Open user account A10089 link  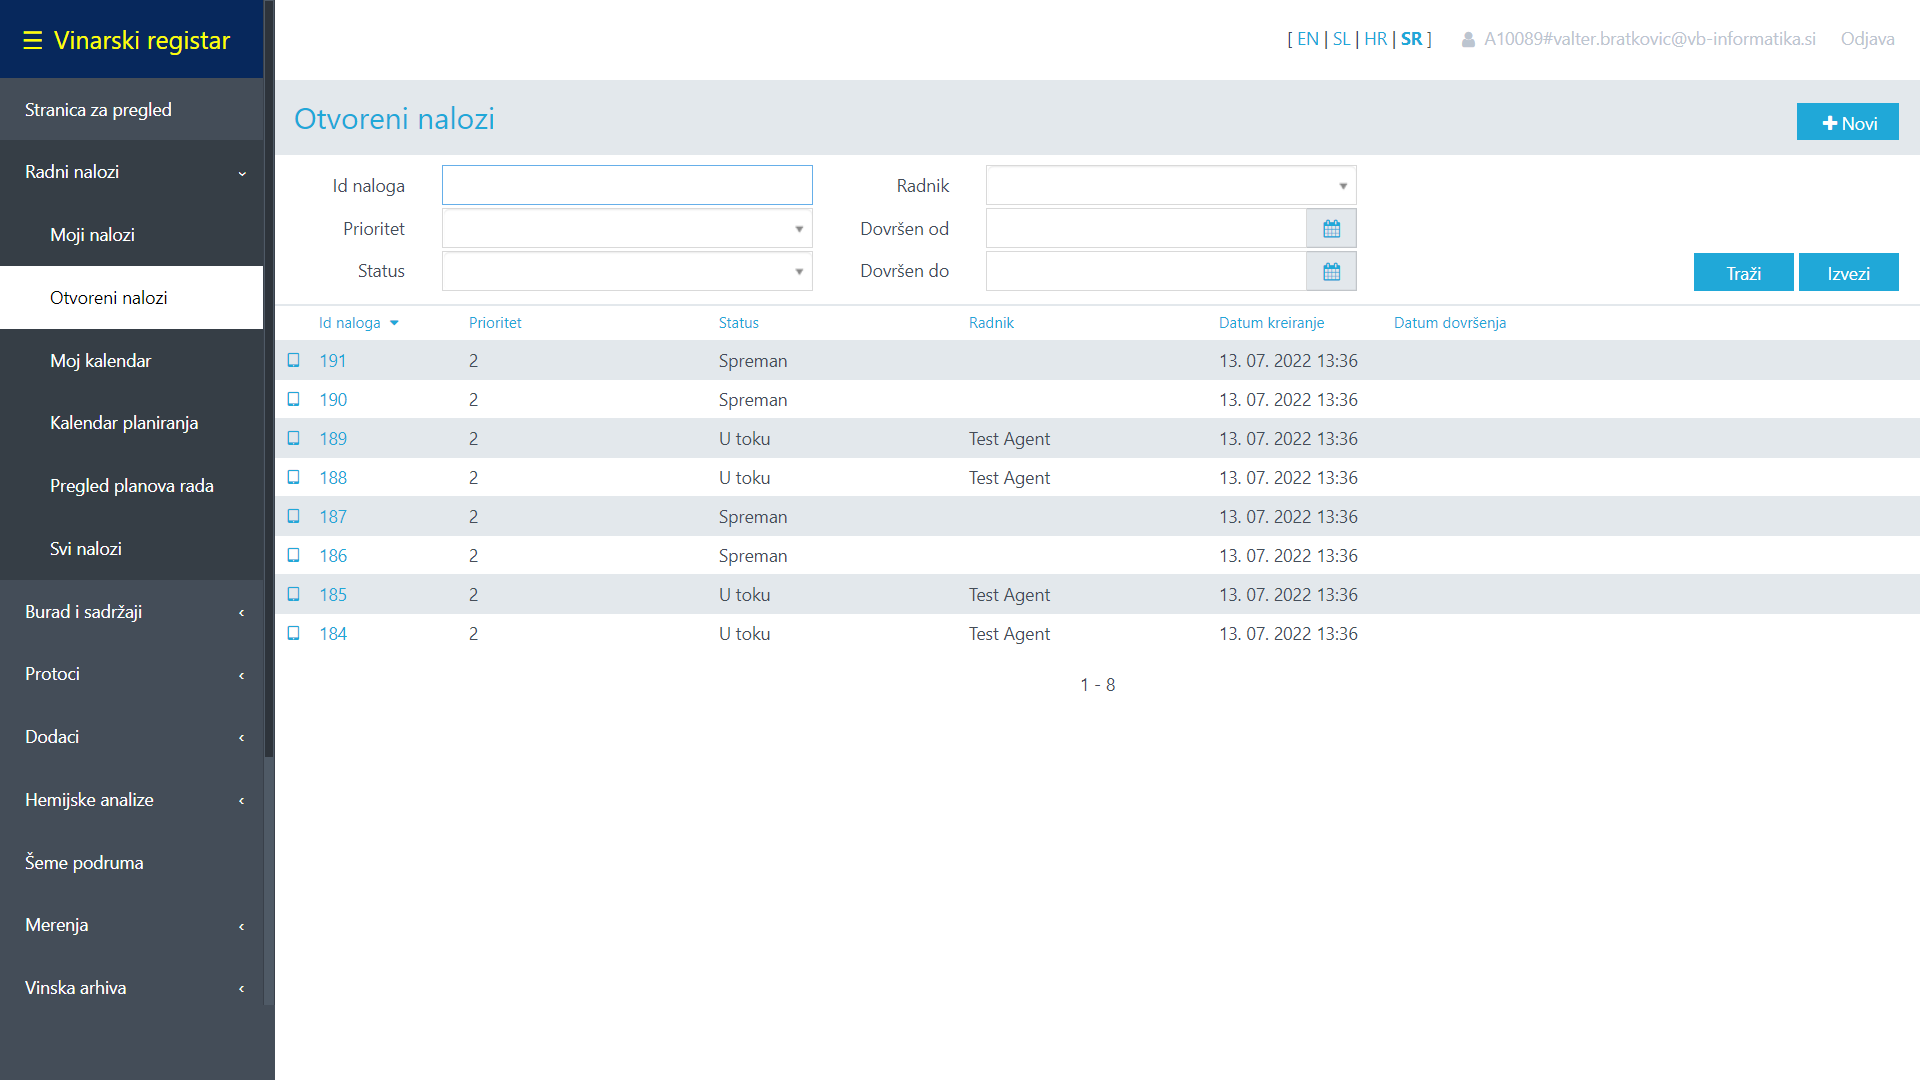(1649, 39)
